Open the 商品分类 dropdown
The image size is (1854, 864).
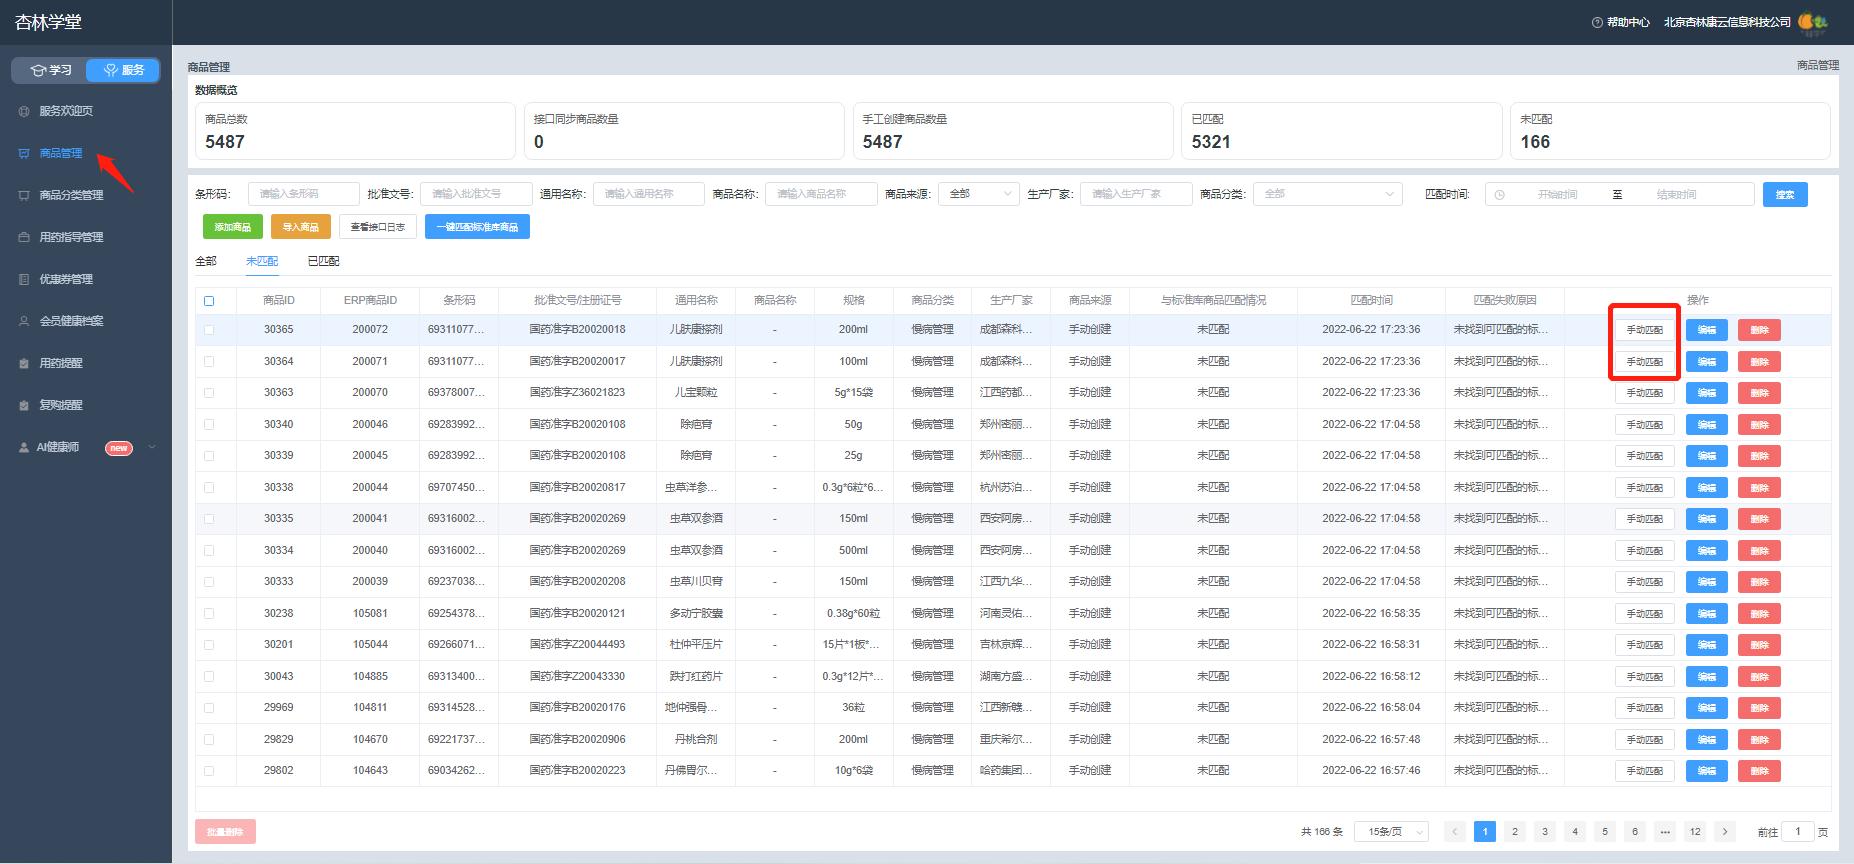pyautogui.click(x=1327, y=194)
